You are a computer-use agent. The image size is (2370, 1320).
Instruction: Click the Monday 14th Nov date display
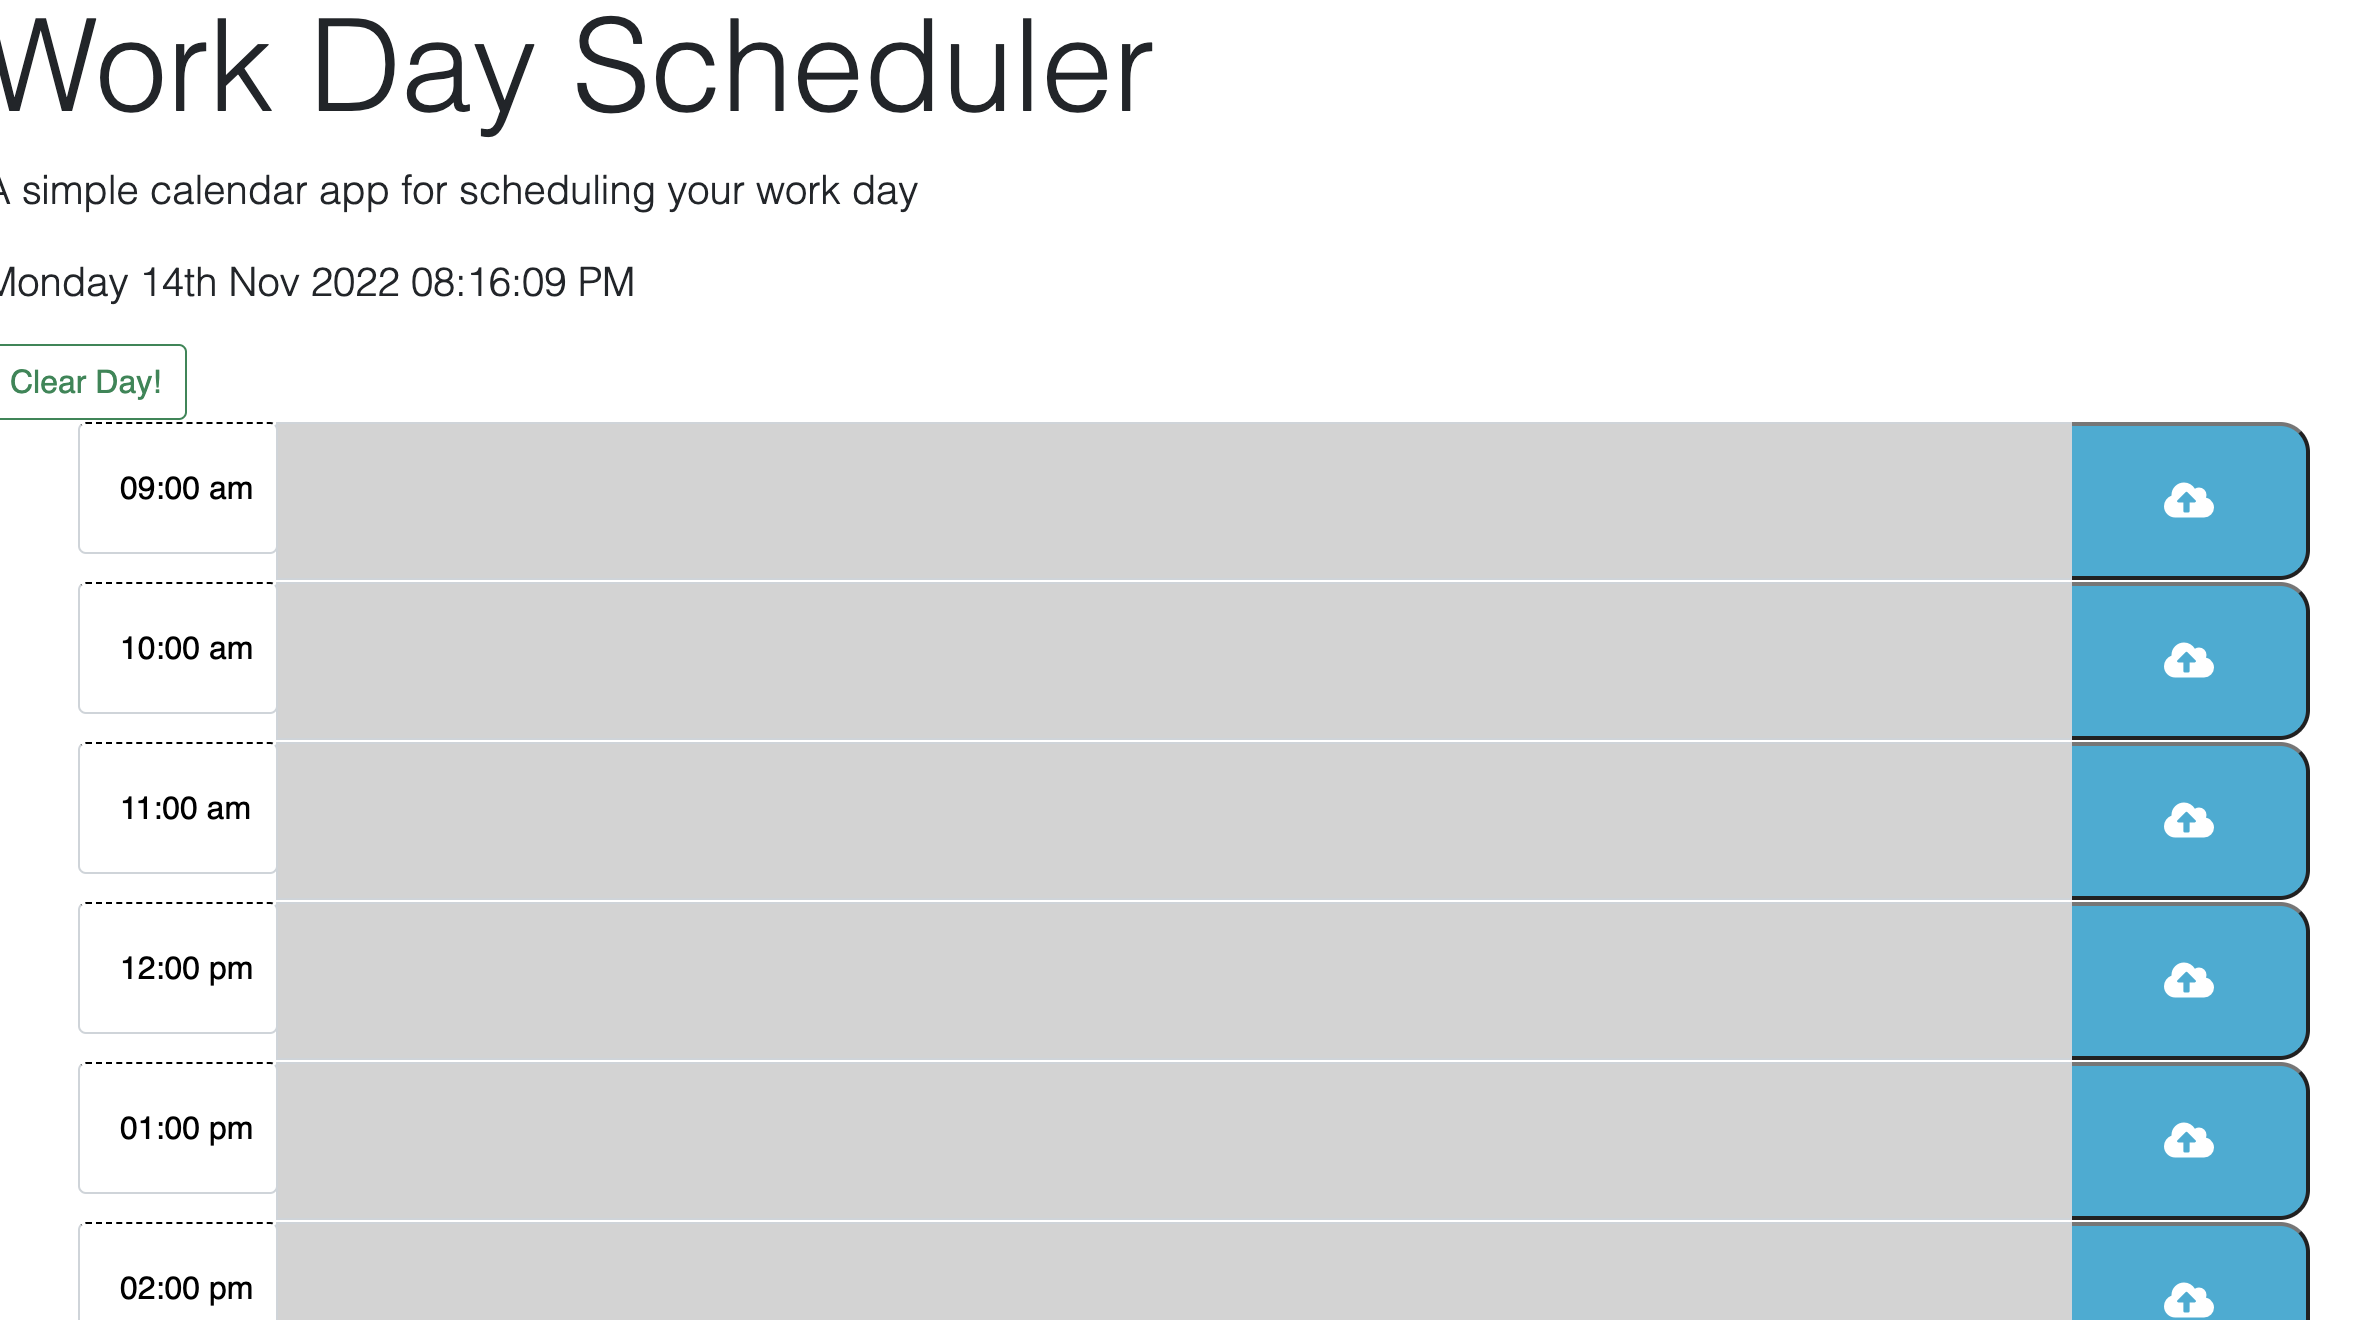coord(316,283)
